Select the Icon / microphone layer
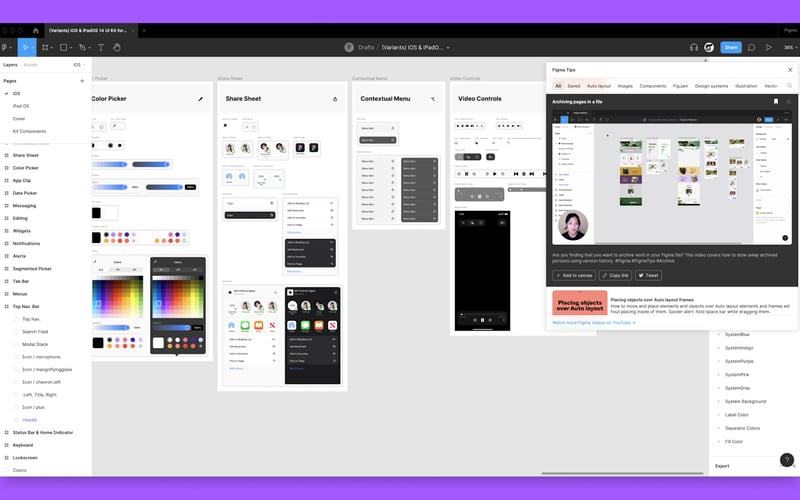 point(41,357)
